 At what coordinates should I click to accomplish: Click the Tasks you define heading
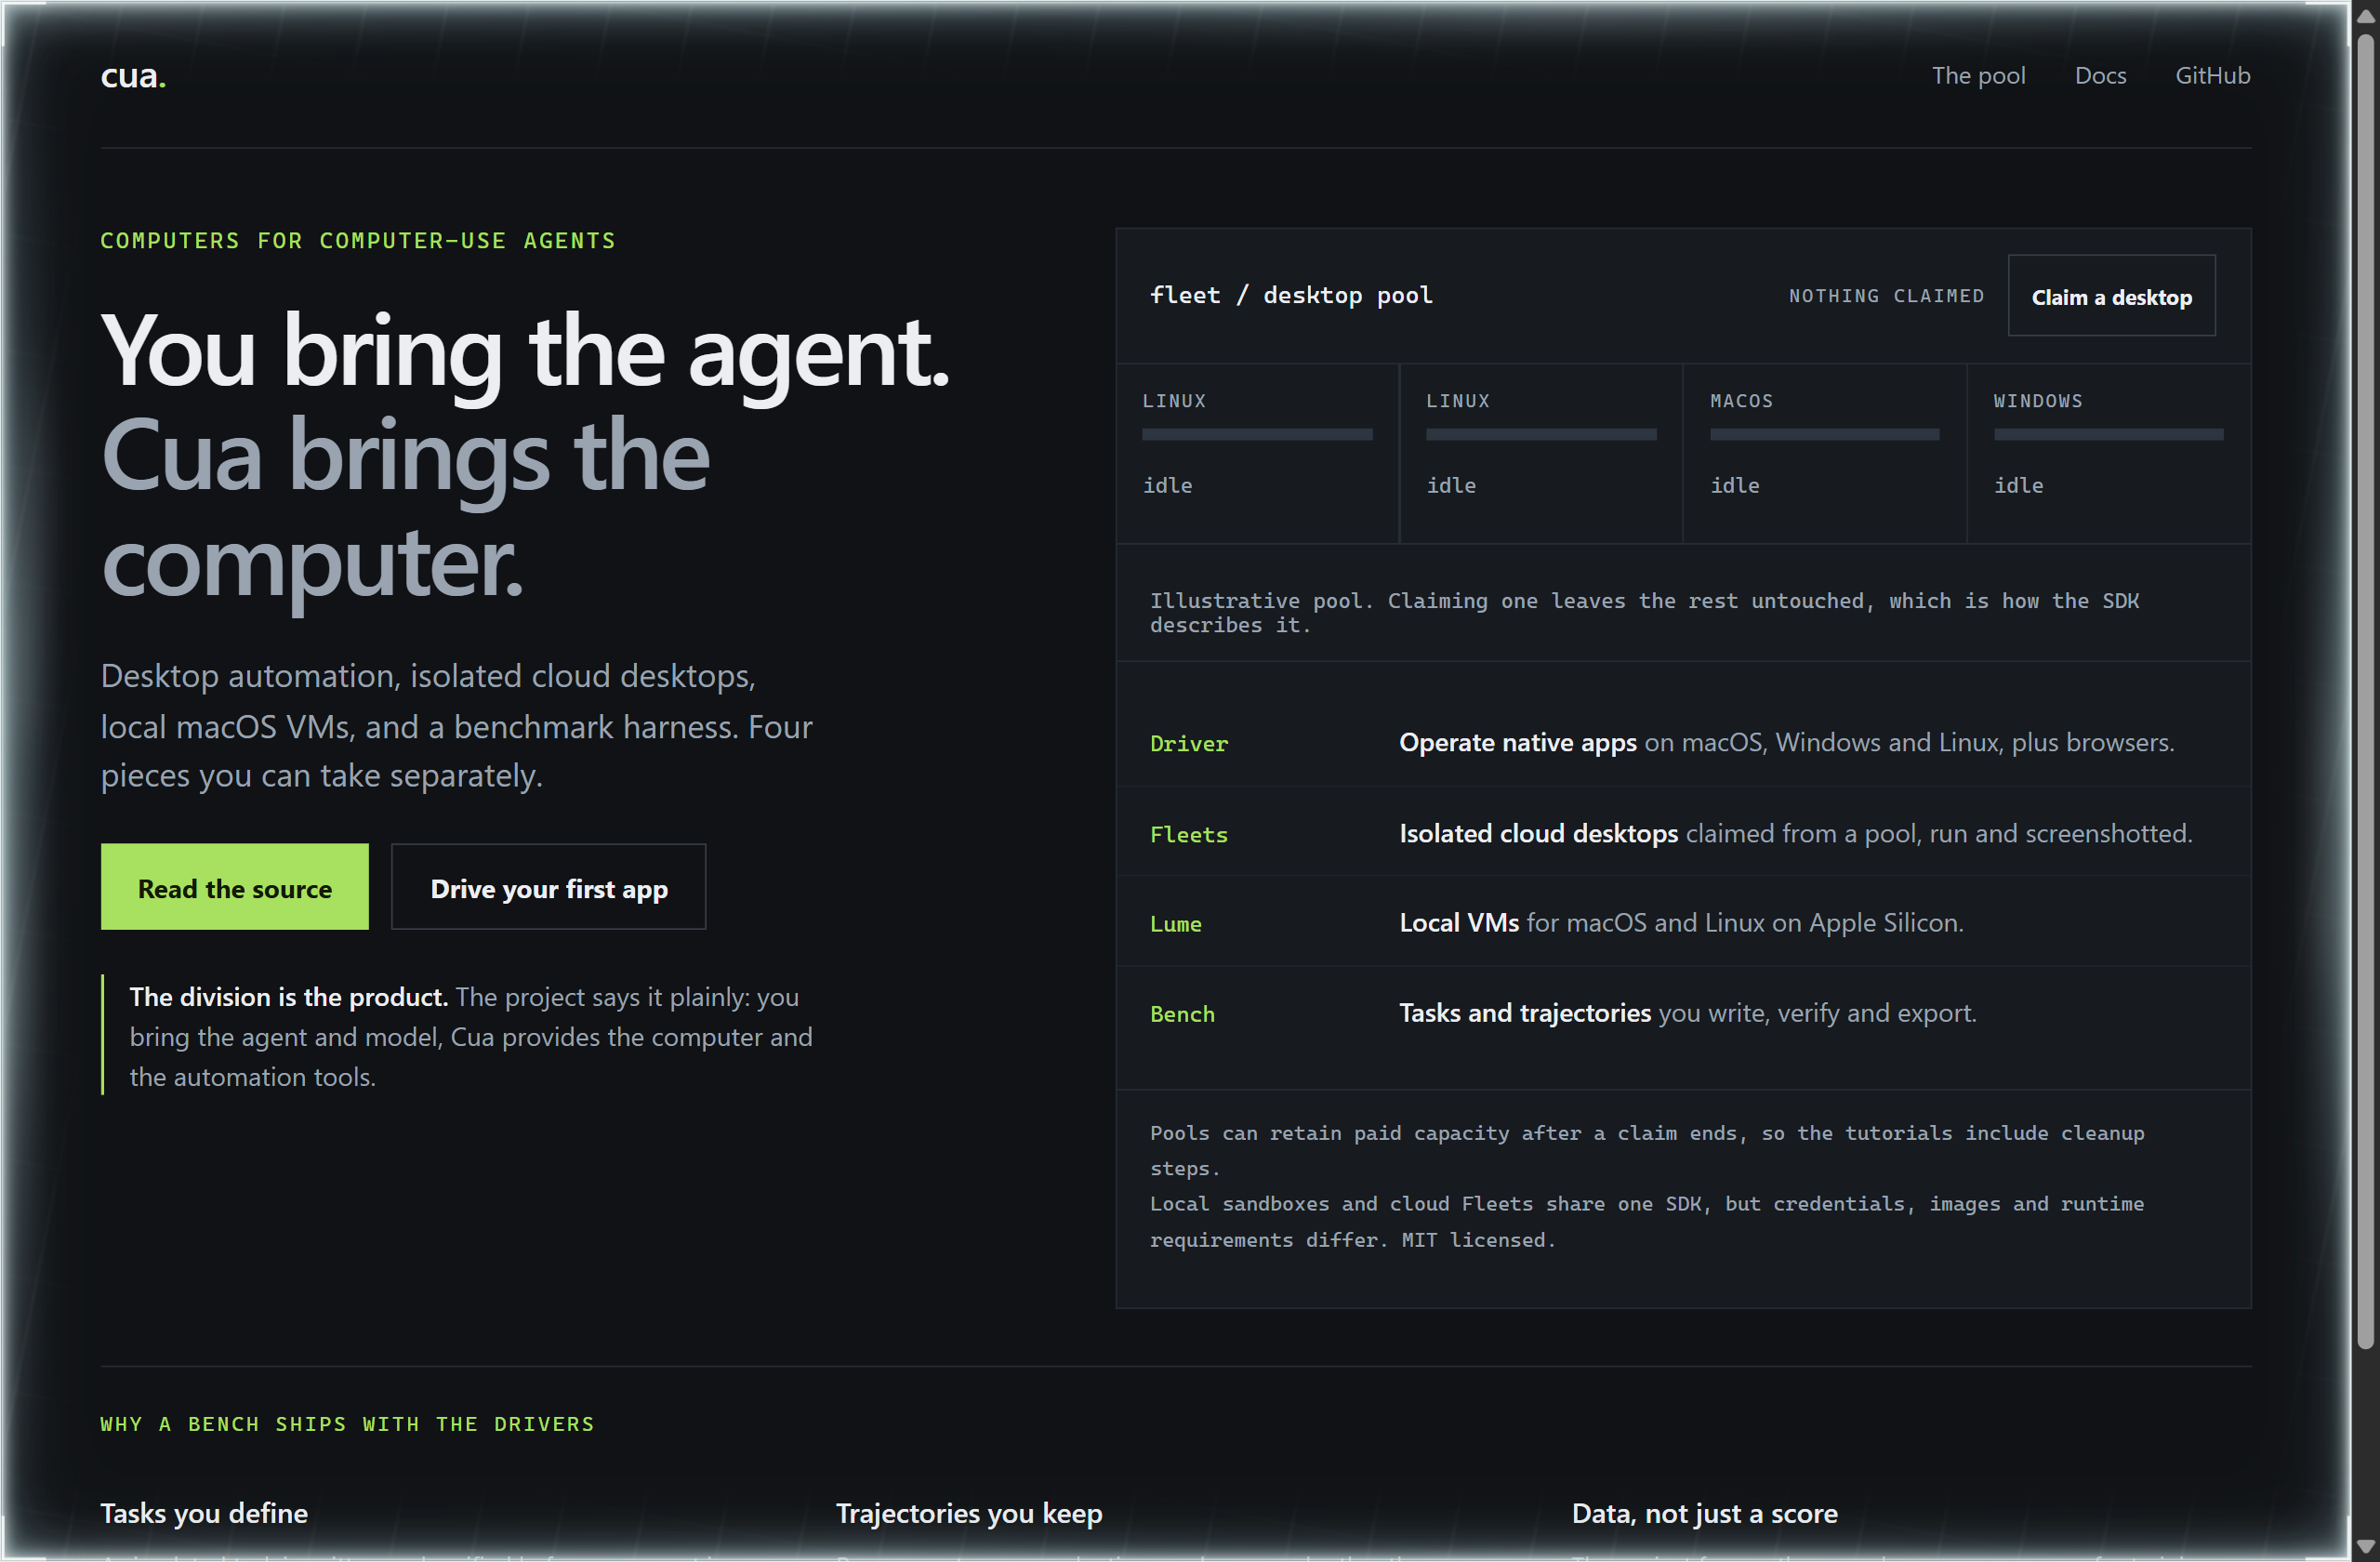pyautogui.click(x=204, y=1513)
